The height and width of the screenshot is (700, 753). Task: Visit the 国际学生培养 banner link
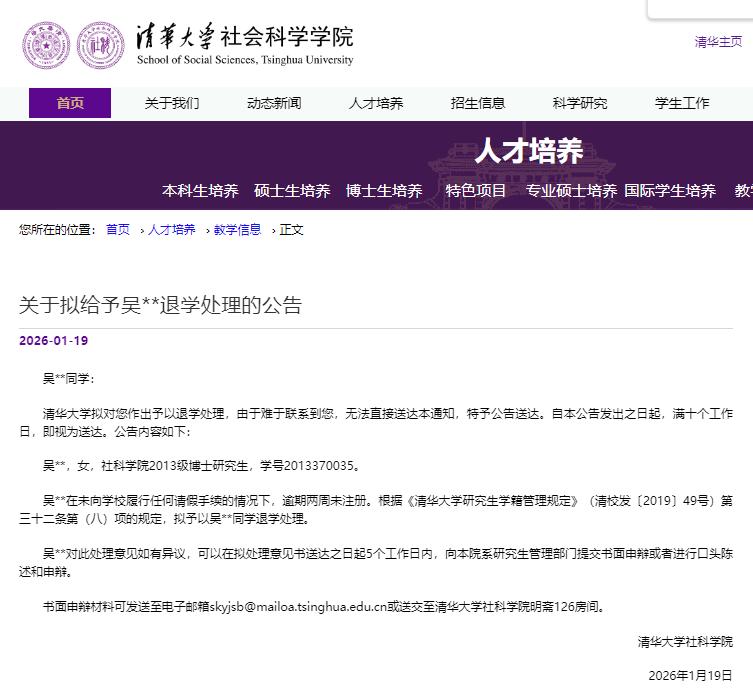670,191
